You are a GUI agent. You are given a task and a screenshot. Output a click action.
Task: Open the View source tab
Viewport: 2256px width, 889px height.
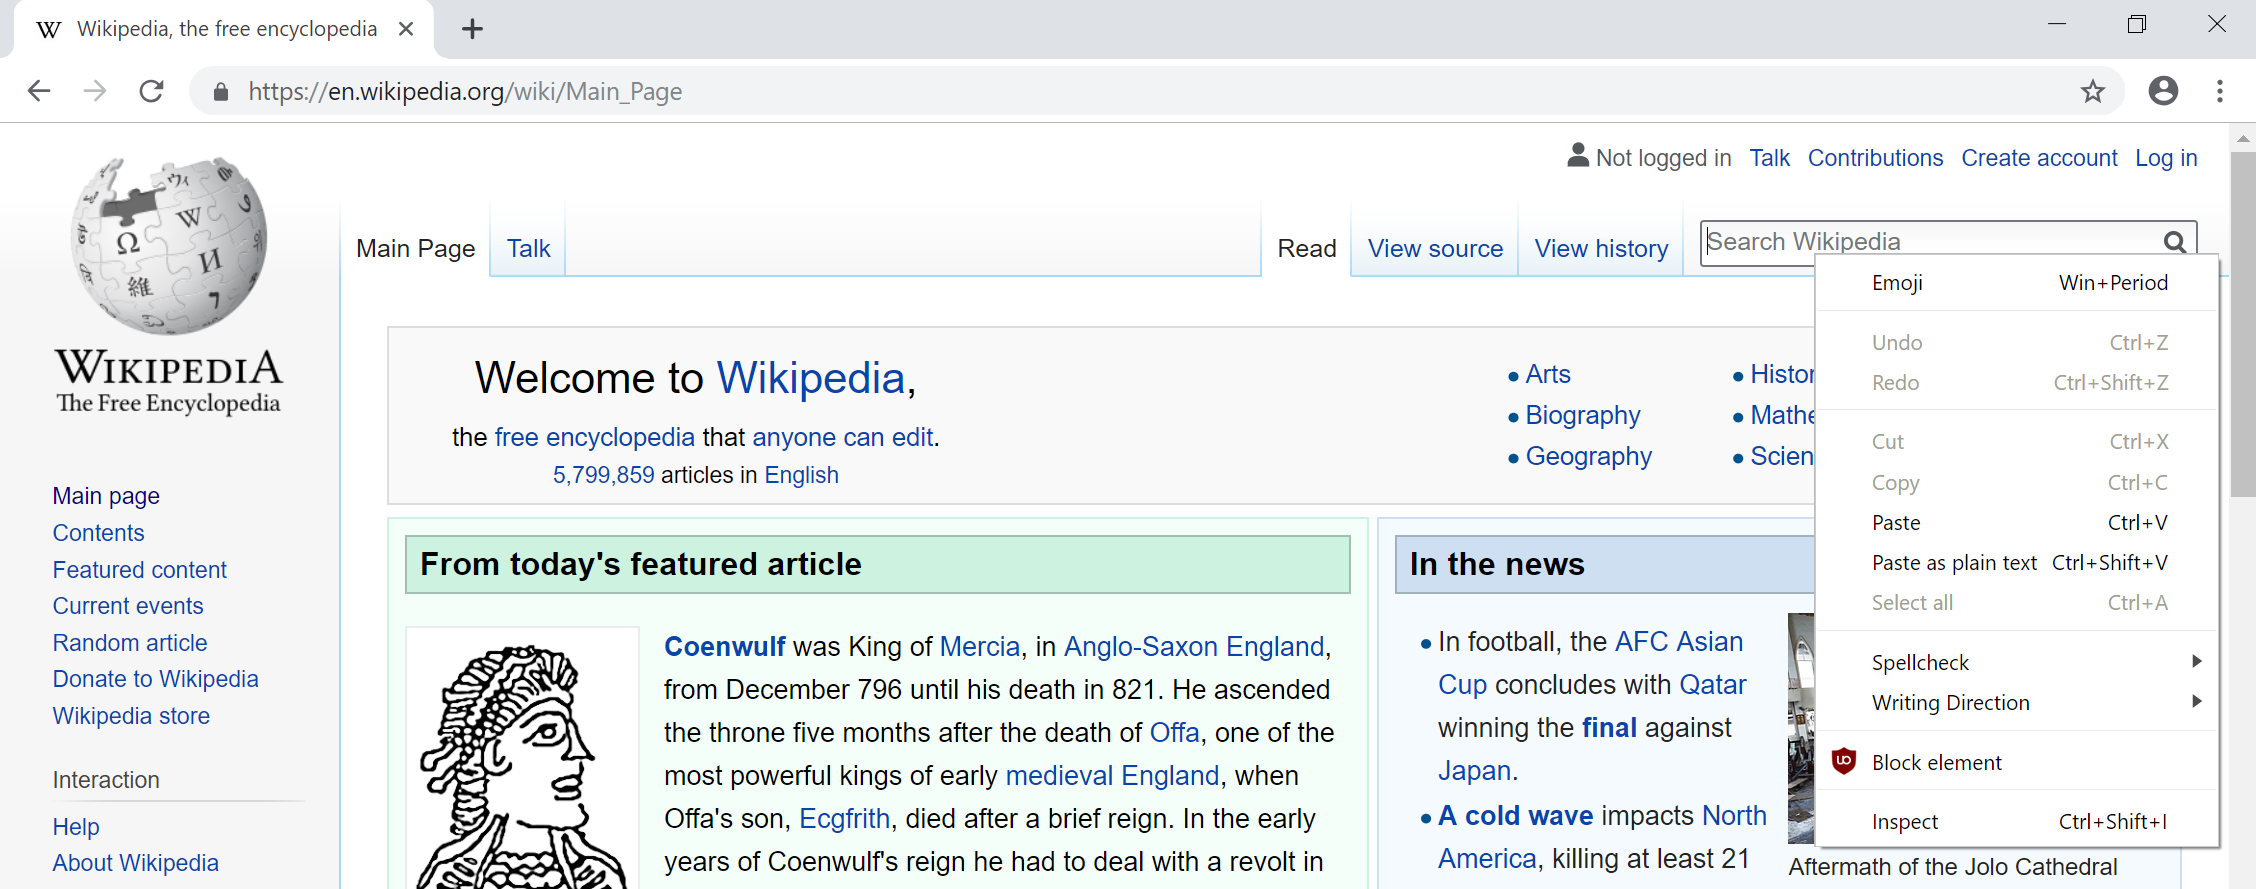(1435, 248)
